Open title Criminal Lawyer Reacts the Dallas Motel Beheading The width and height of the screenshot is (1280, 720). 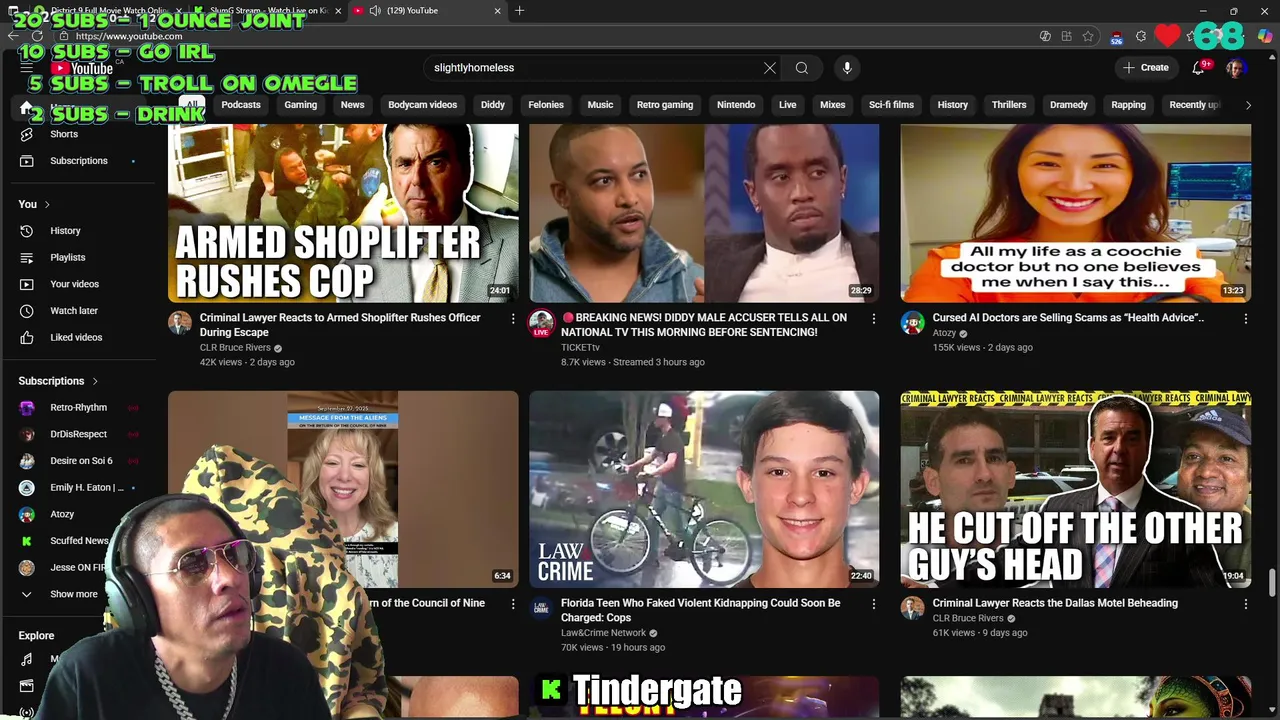point(1055,603)
